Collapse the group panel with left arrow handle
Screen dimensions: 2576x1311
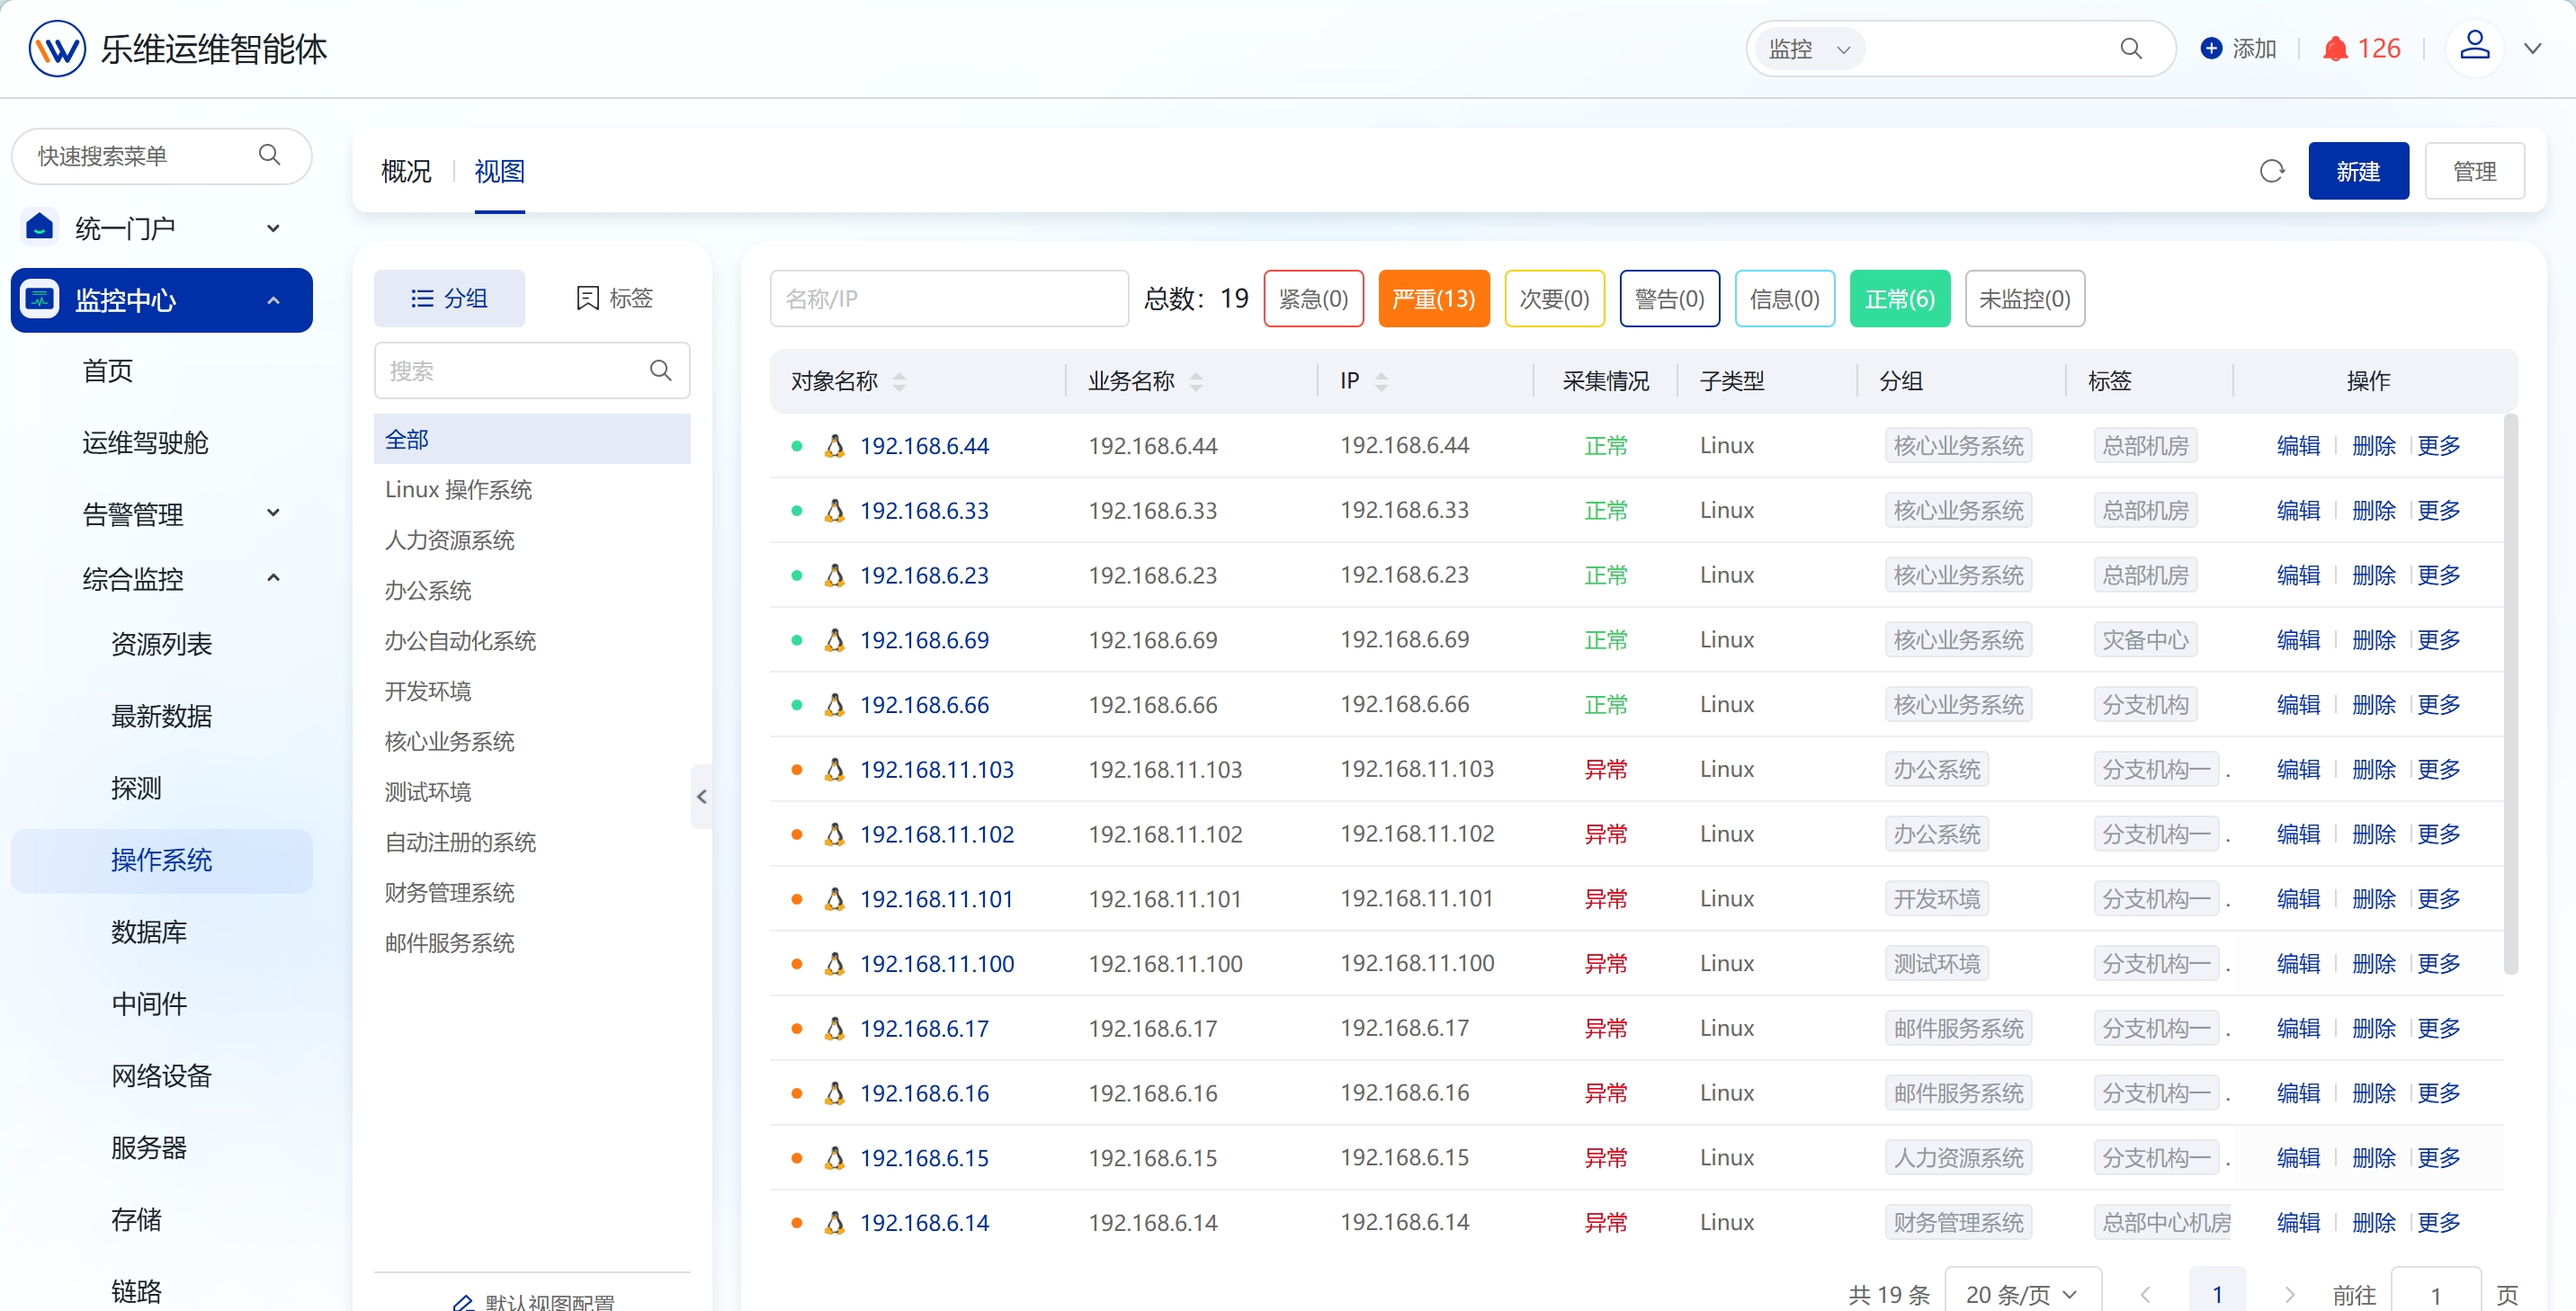point(701,796)
